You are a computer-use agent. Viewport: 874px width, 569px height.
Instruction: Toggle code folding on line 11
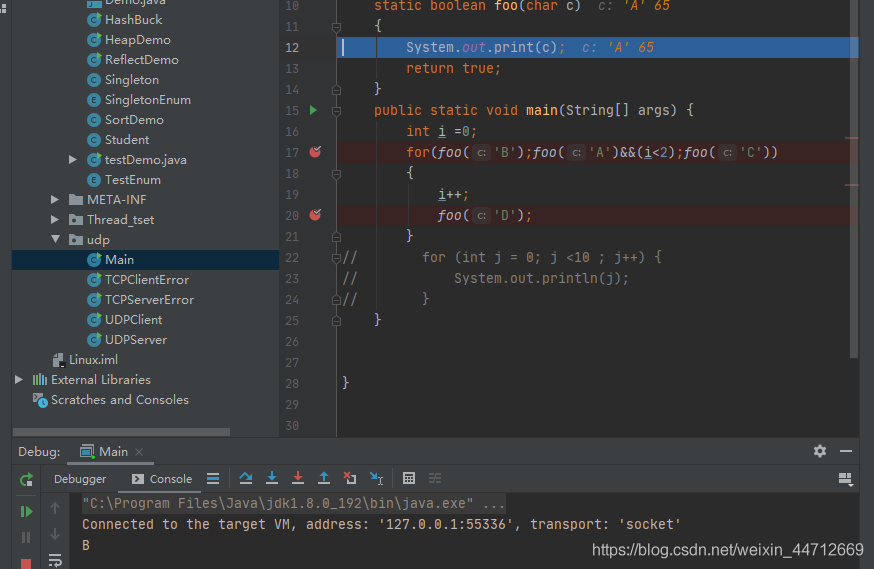(336, 27)
